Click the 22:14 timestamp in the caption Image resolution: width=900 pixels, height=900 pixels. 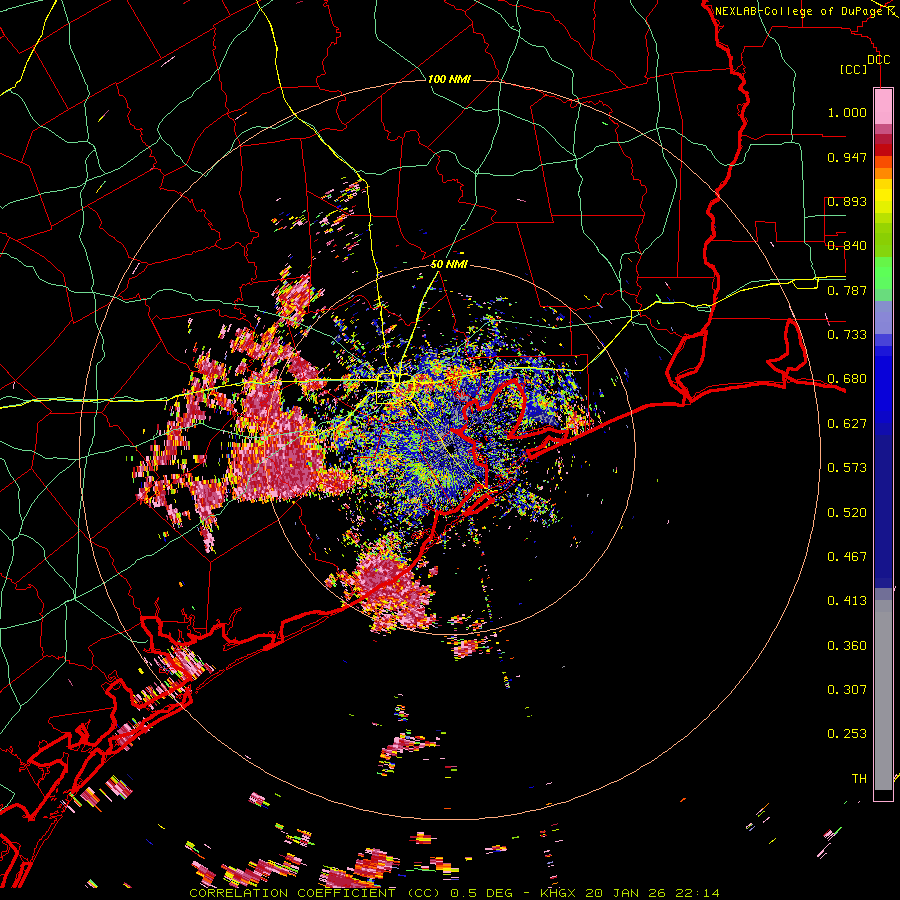[698, 893]
